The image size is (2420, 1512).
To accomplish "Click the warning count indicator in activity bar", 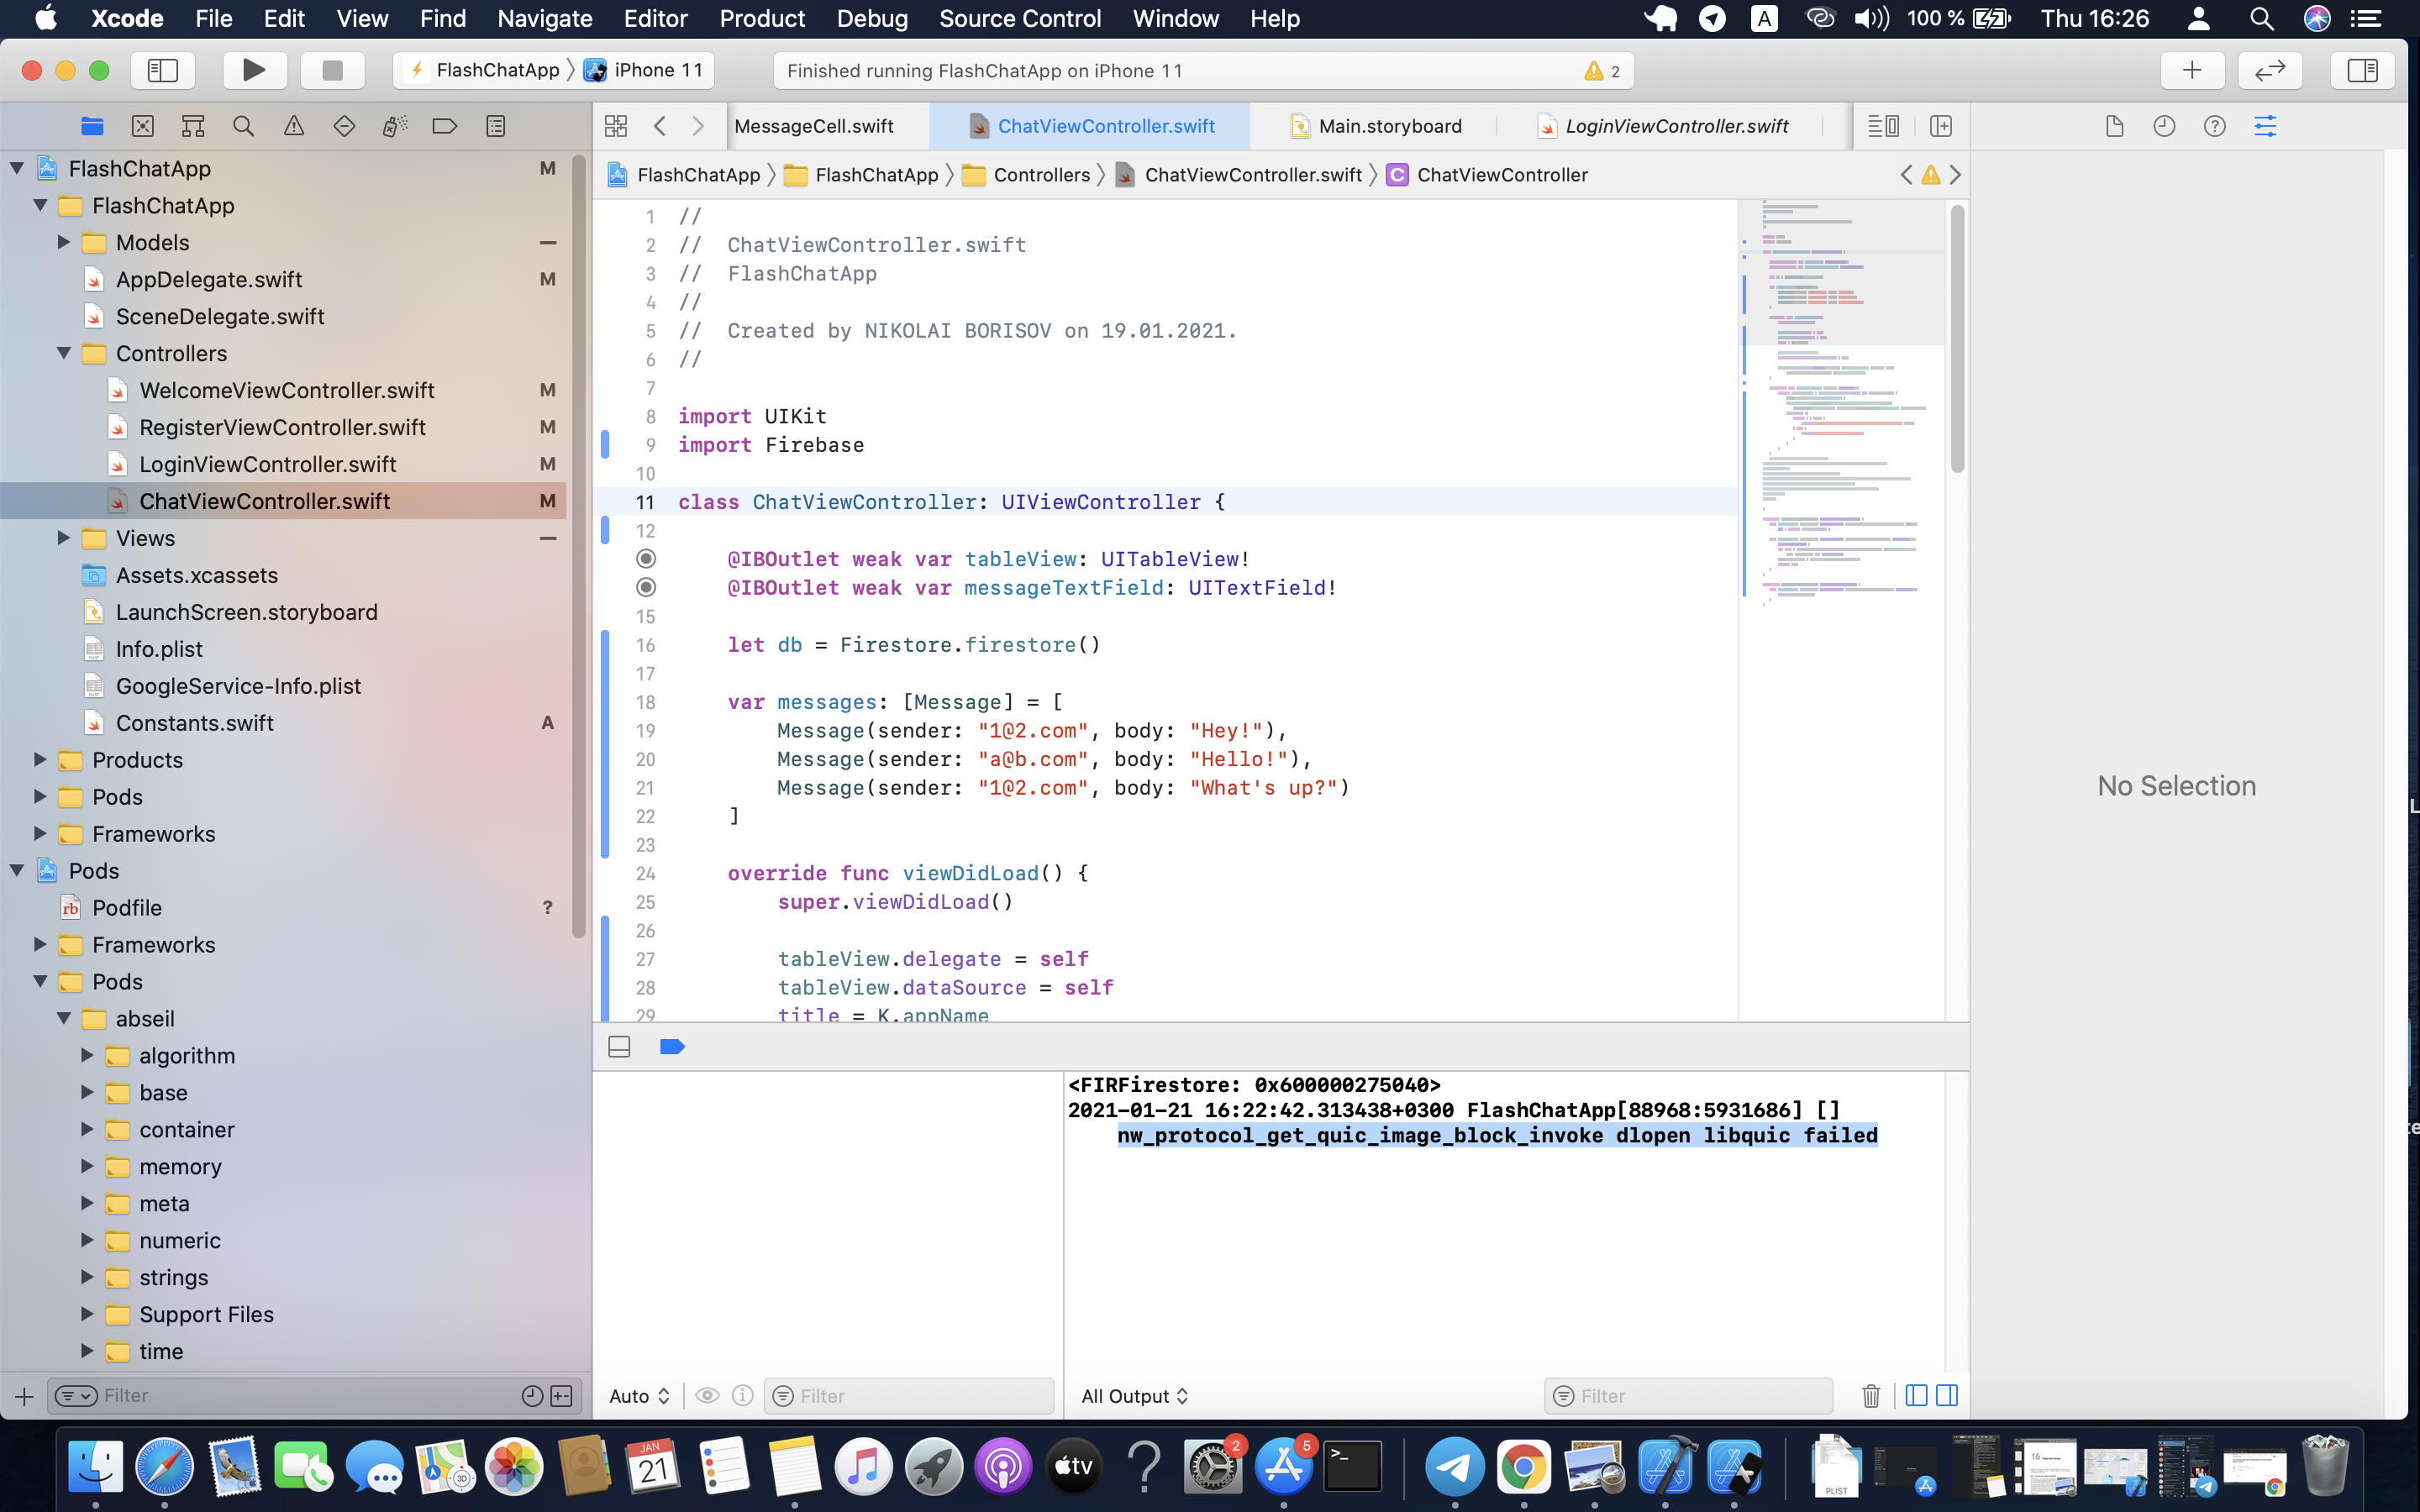I will click(x=1602, y=71).
